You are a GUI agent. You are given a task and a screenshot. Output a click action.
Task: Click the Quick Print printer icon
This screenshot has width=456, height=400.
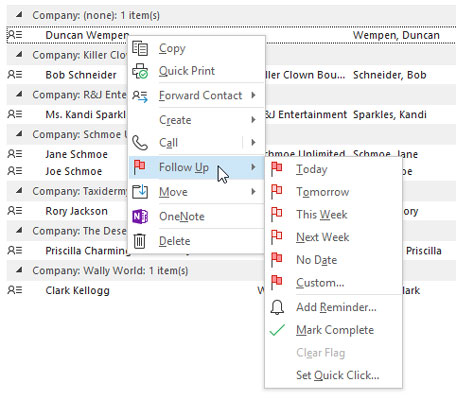[140, 71]
